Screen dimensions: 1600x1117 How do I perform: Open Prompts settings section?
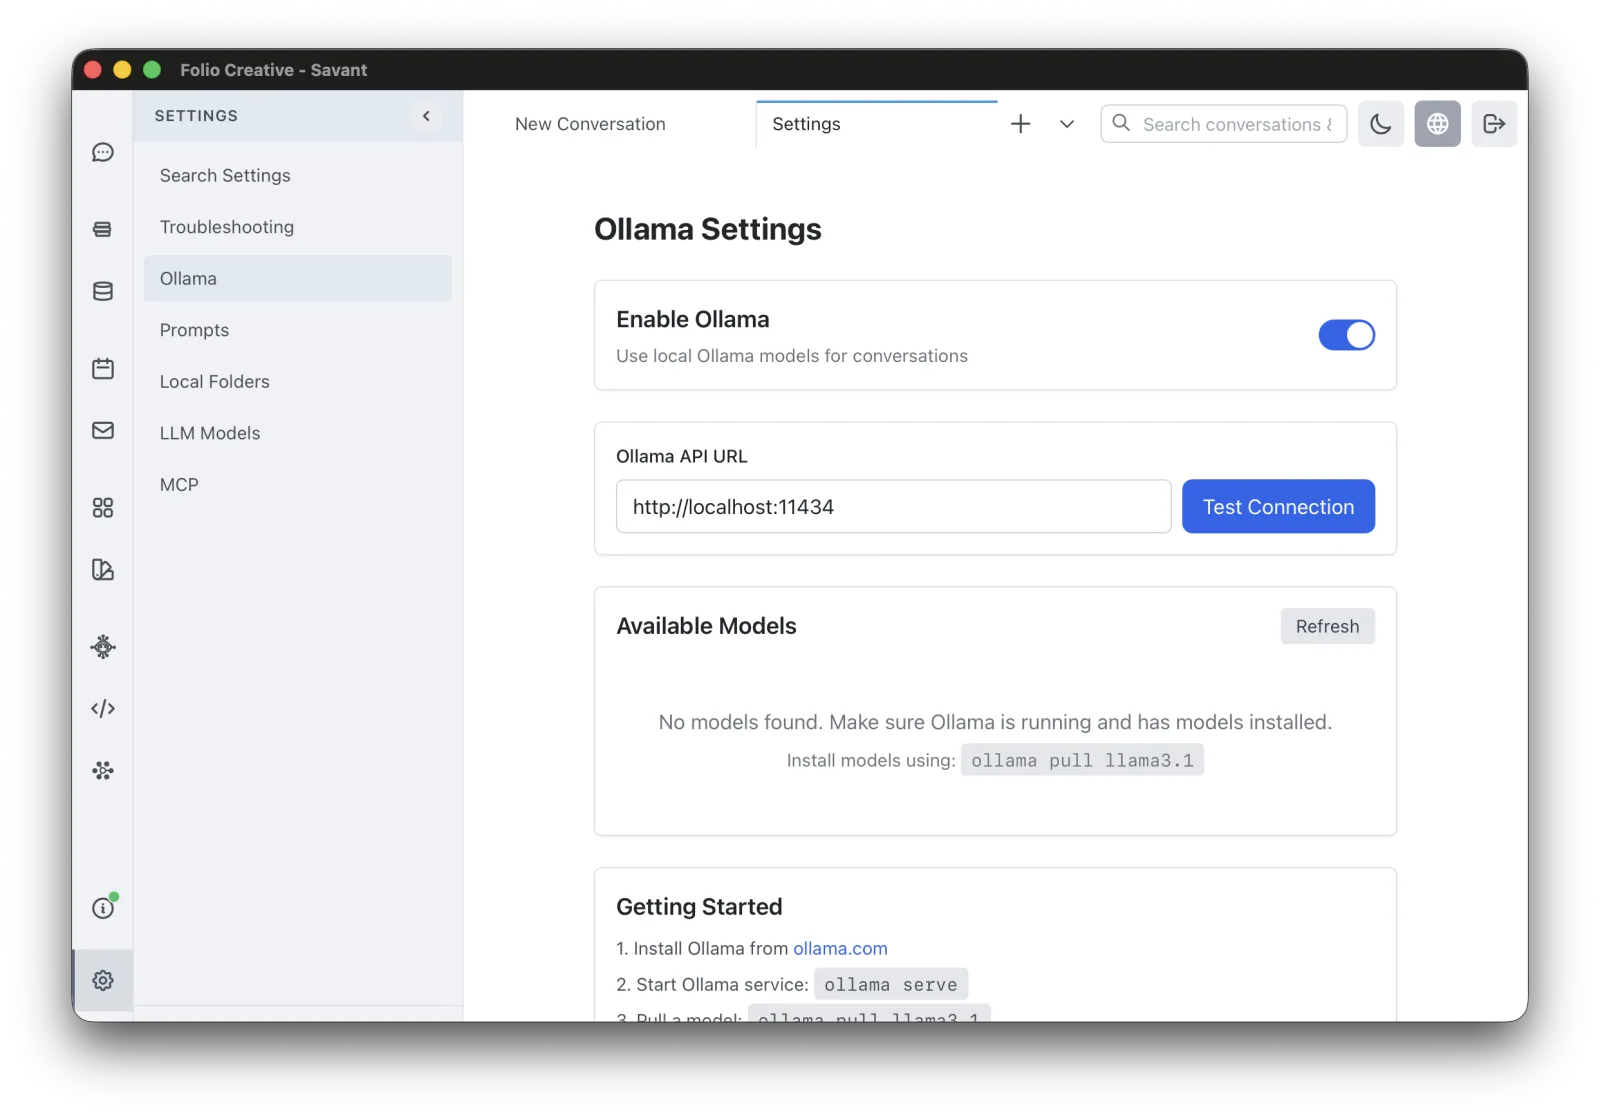point(298,330)
